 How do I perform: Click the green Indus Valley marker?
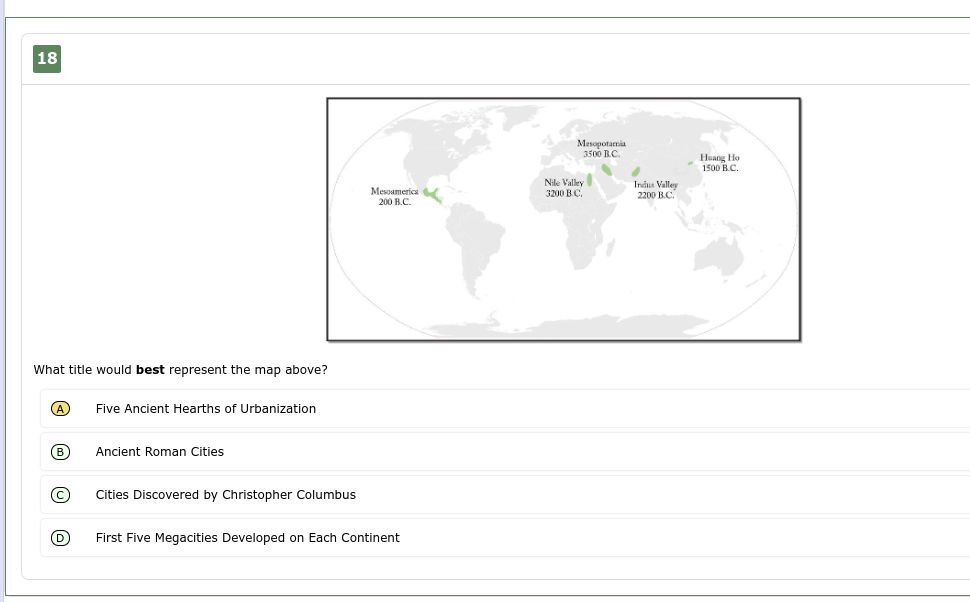(x=635, y=172)
